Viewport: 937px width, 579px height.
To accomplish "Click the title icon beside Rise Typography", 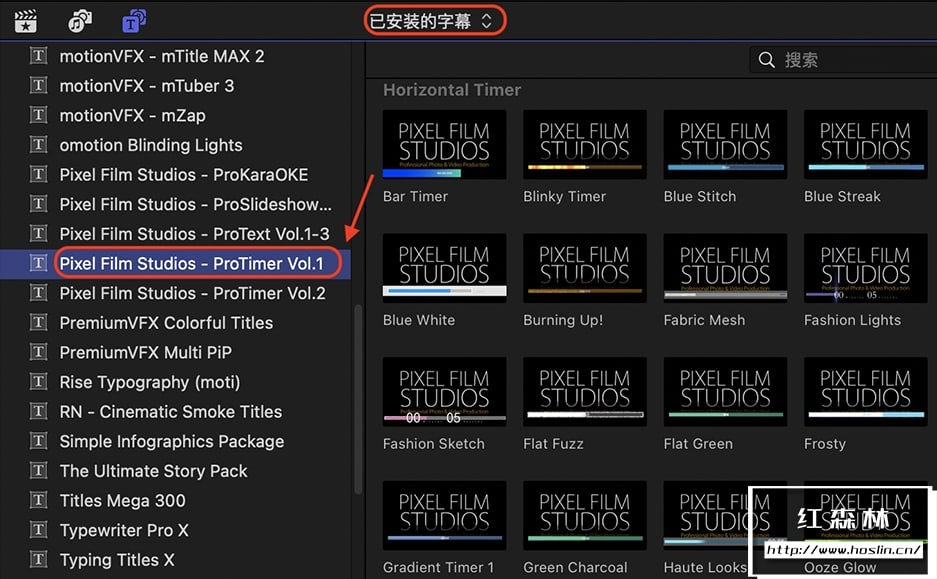I will tap(38, 381).
